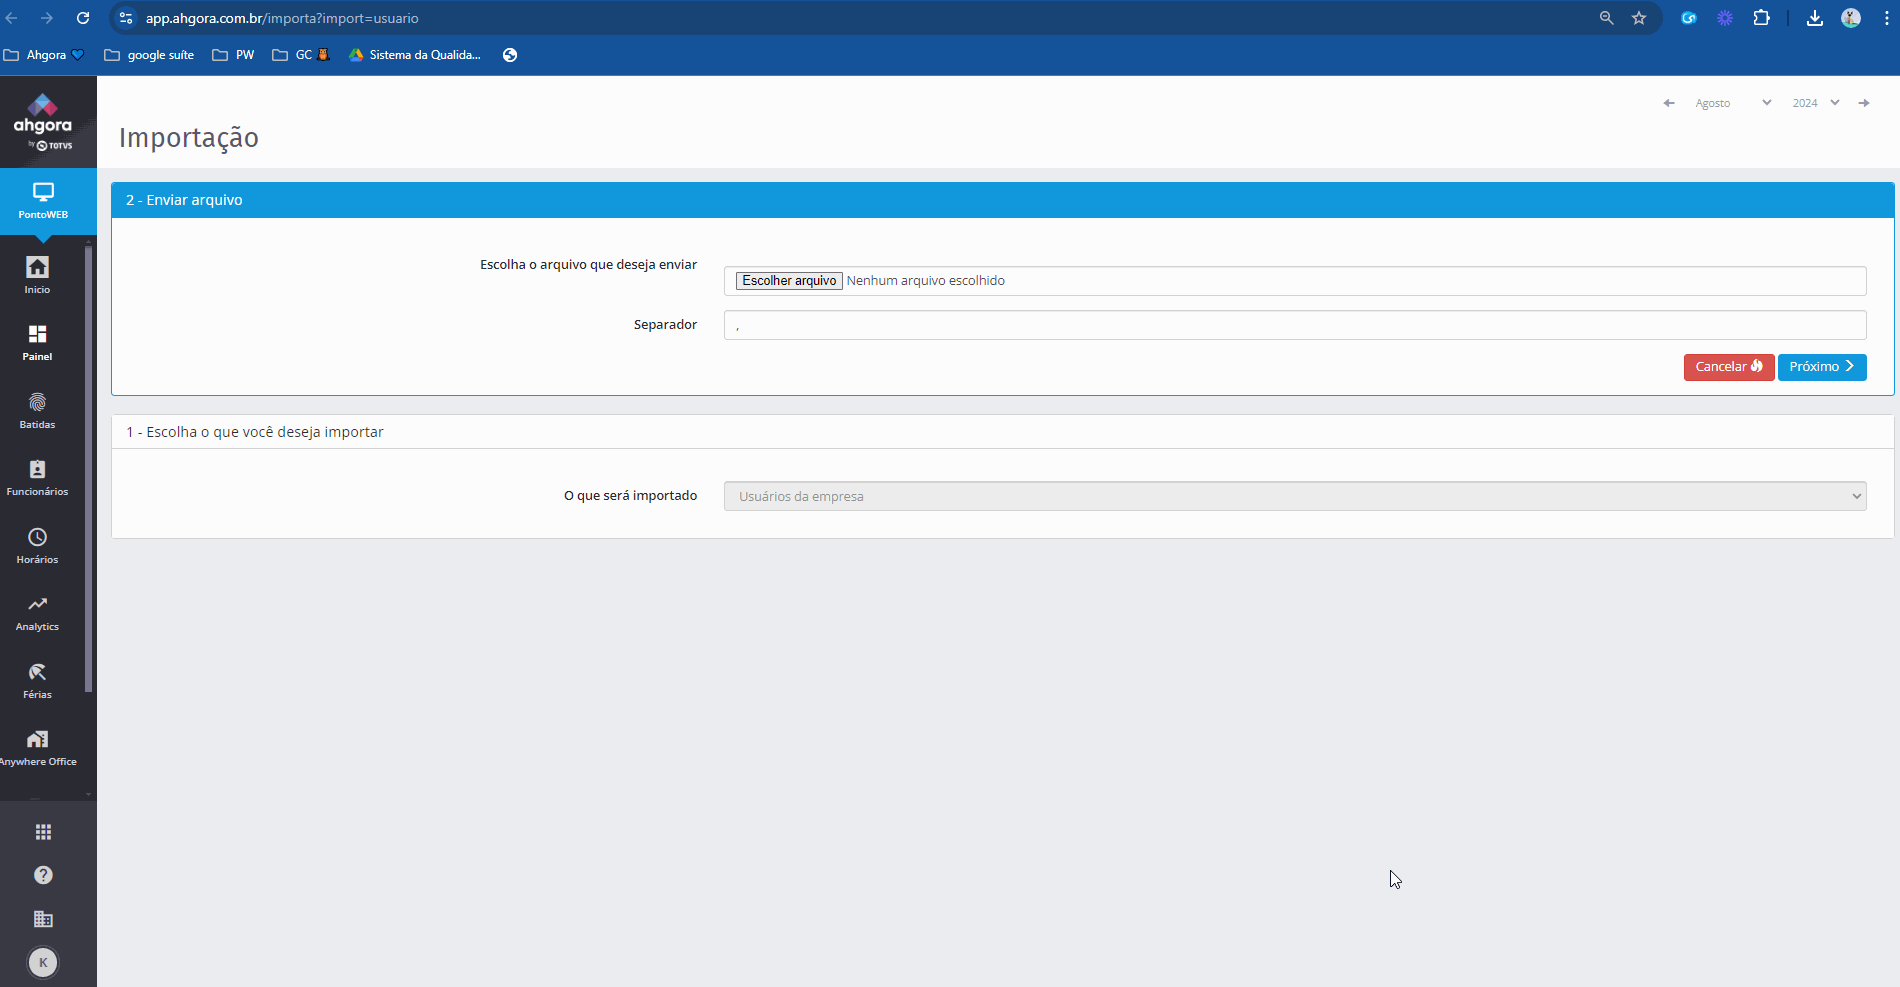Open browser downloads icon
Viewport: 1900px width, 987px height.
point(1815,18)
